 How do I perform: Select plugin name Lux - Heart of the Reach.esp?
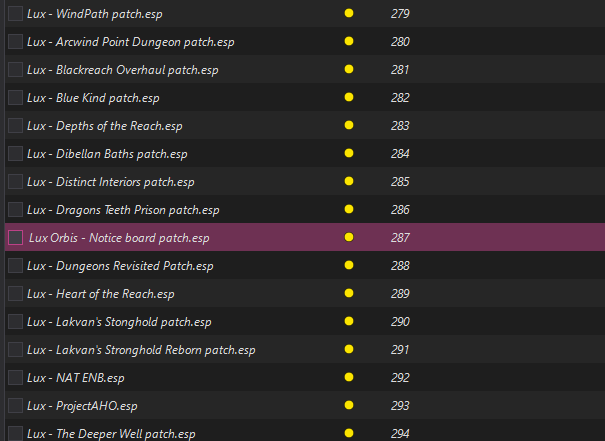pyautogui.click(x=101, y=294)
